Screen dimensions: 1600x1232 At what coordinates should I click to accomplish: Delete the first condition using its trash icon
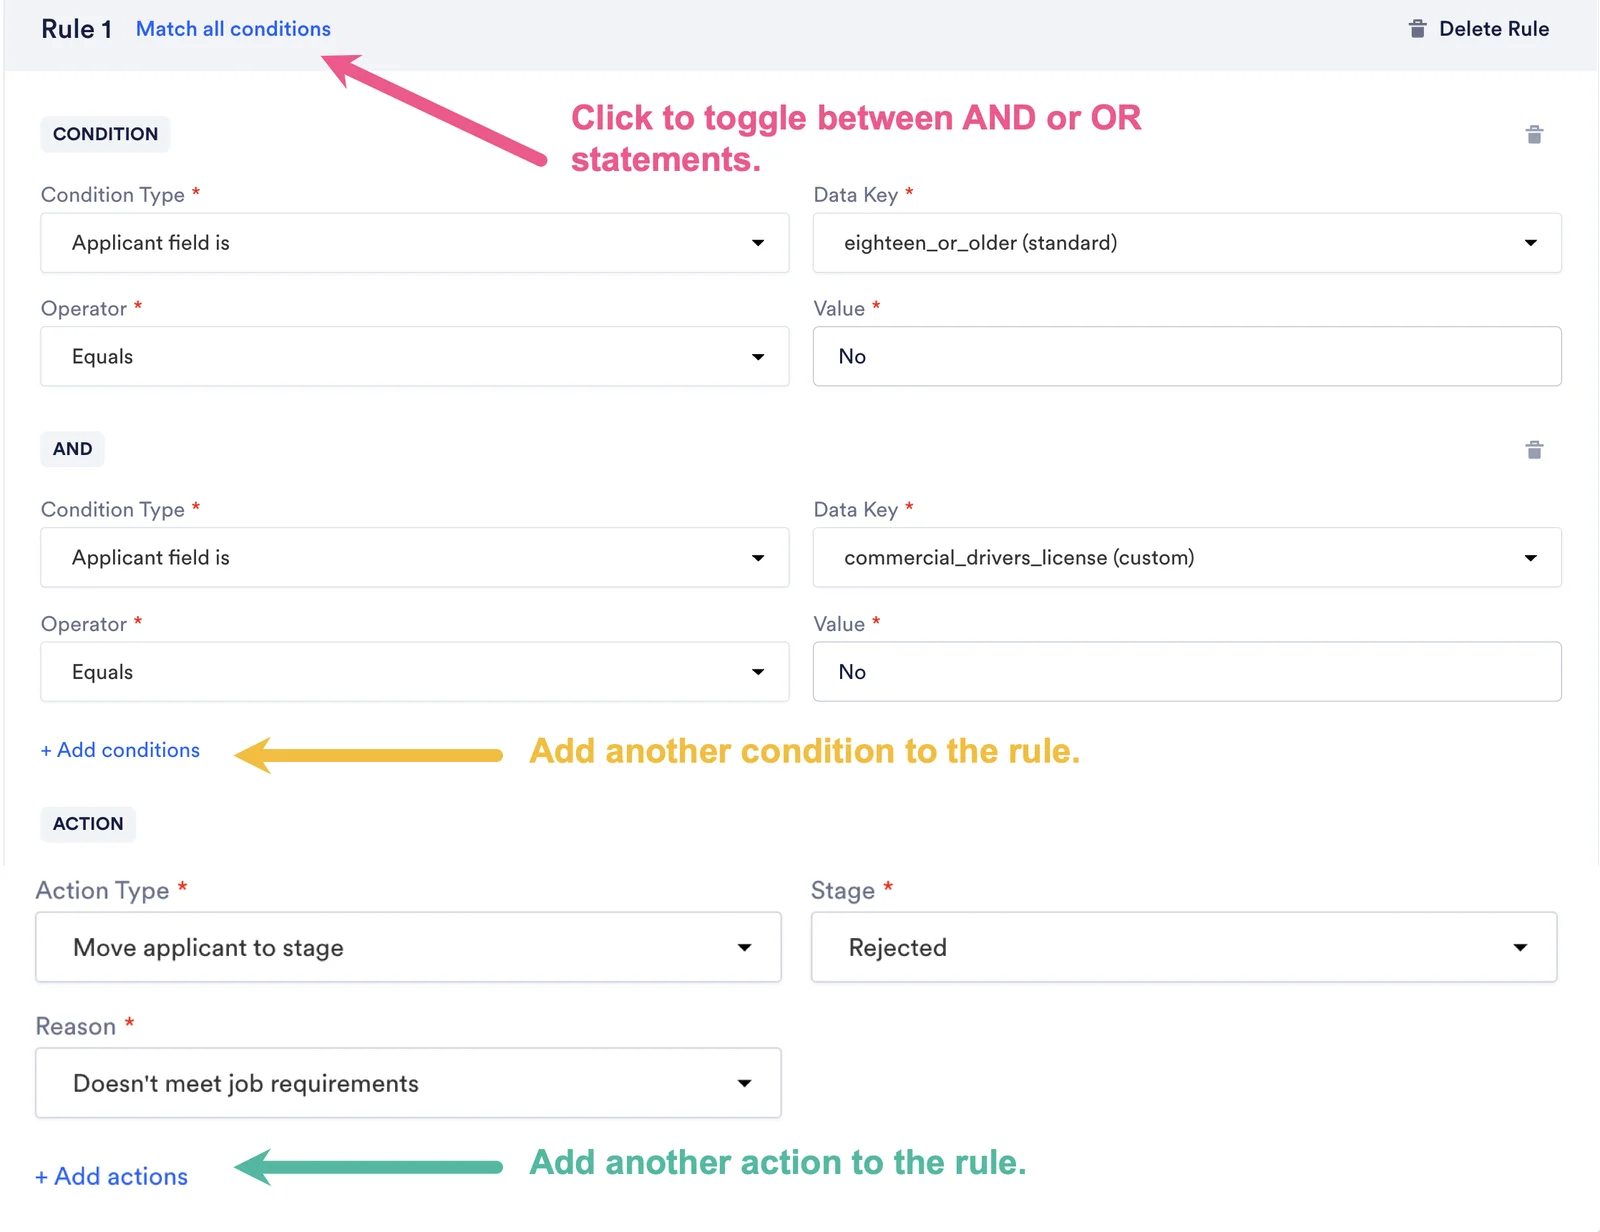[1534, 135]
